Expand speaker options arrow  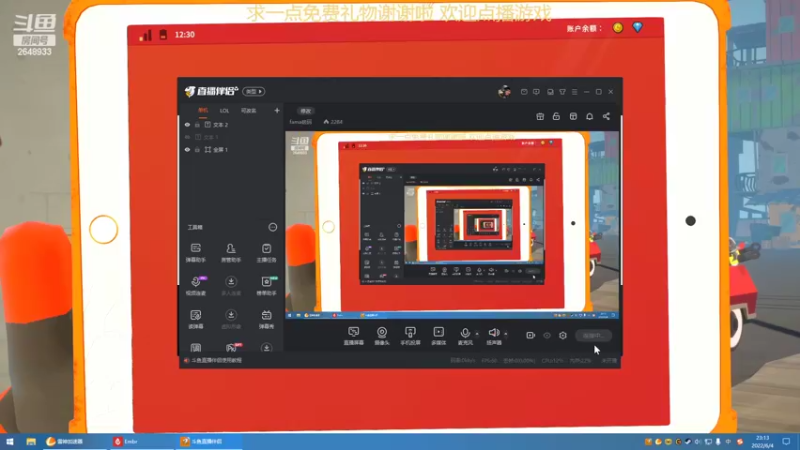coord(506,334)
